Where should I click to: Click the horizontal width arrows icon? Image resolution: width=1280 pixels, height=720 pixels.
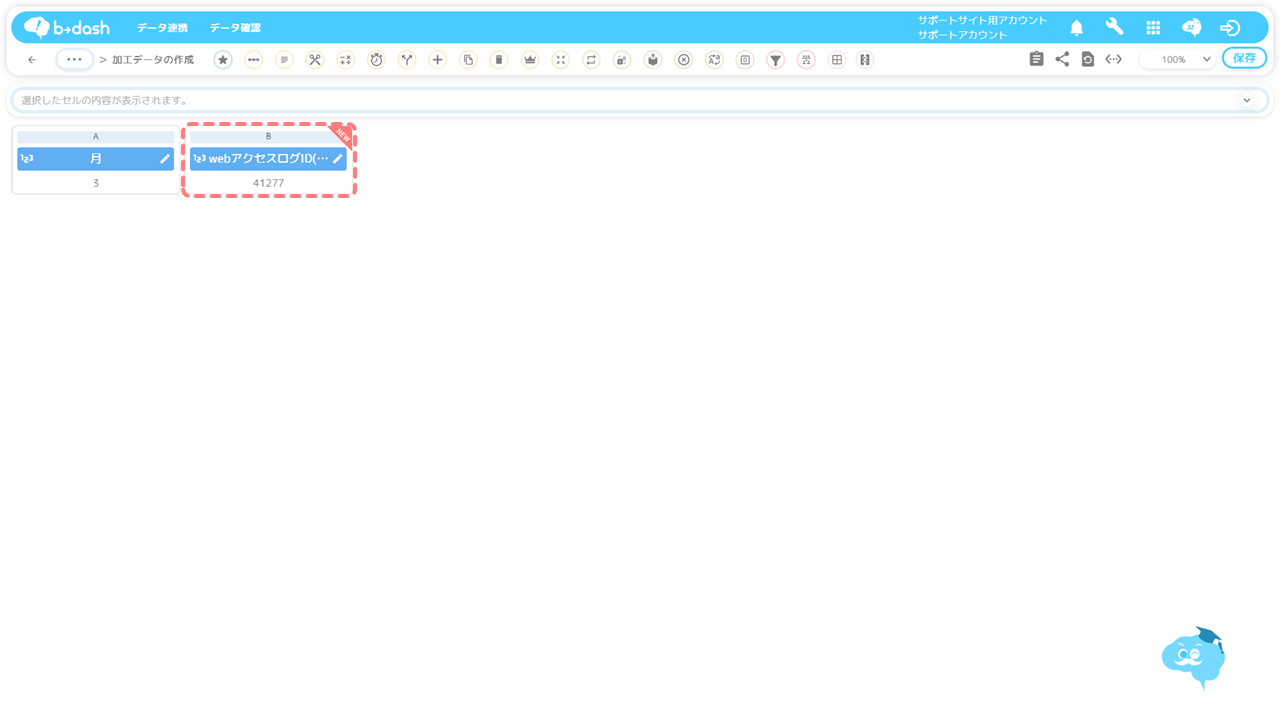pos(1114,60)
